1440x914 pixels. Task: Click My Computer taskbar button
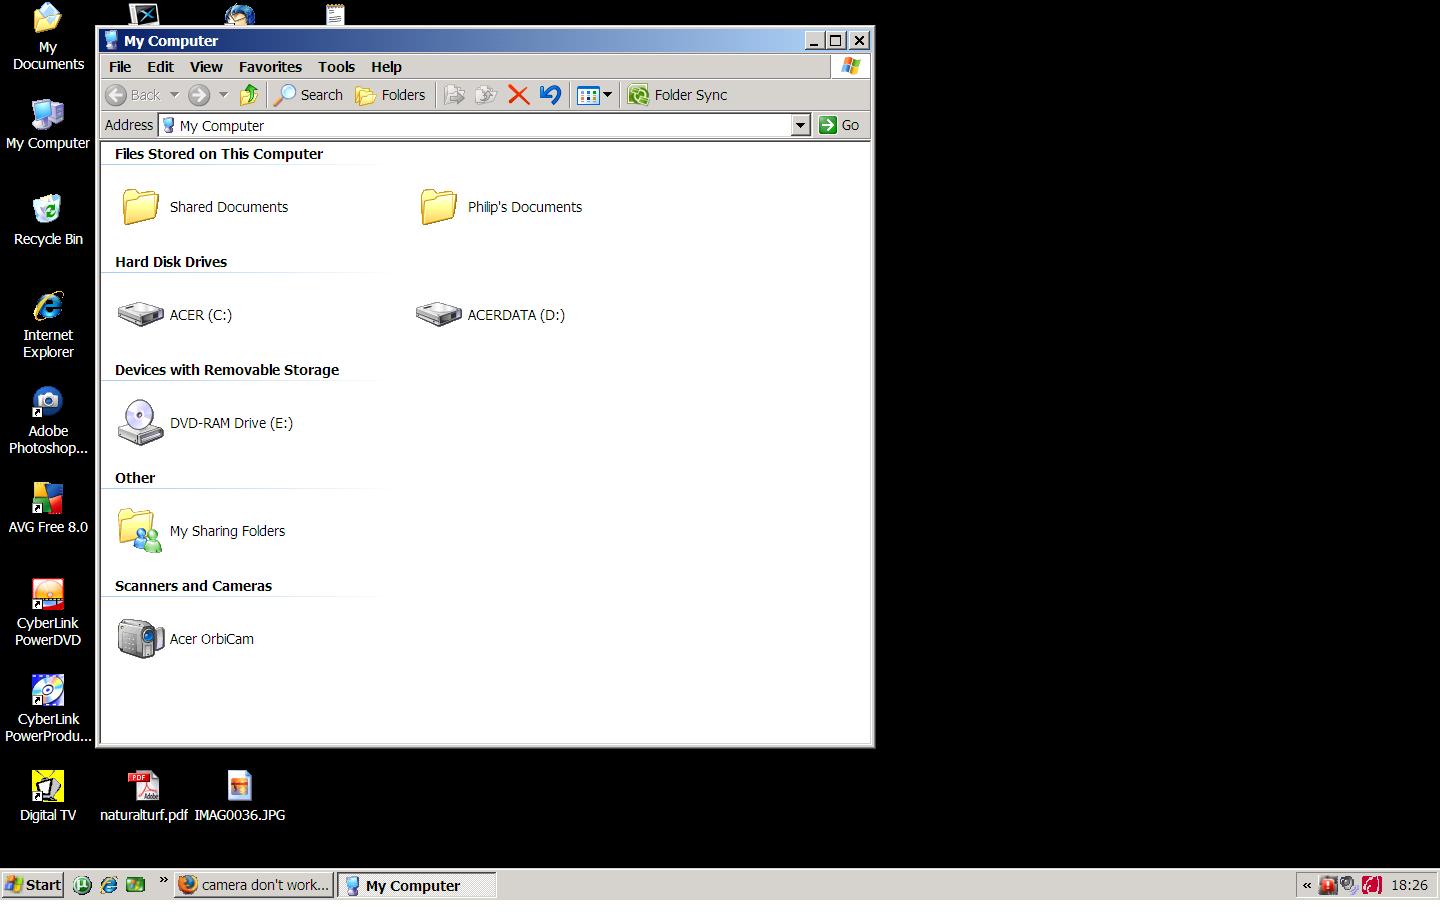coord(417,885)
